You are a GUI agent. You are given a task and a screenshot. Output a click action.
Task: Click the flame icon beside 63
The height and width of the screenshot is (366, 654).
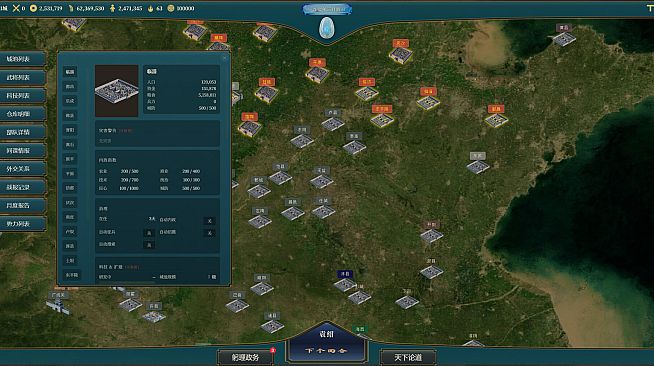click(x=151, y=8)
